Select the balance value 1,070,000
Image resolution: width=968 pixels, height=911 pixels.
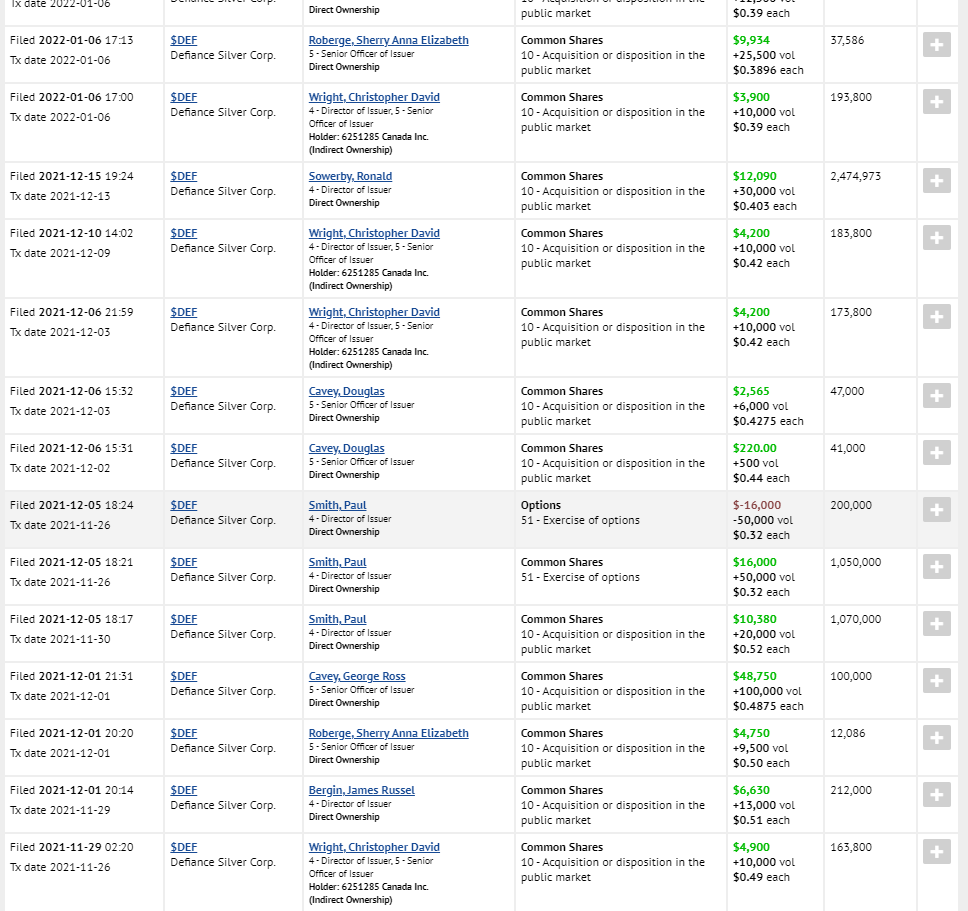point(856,619)
